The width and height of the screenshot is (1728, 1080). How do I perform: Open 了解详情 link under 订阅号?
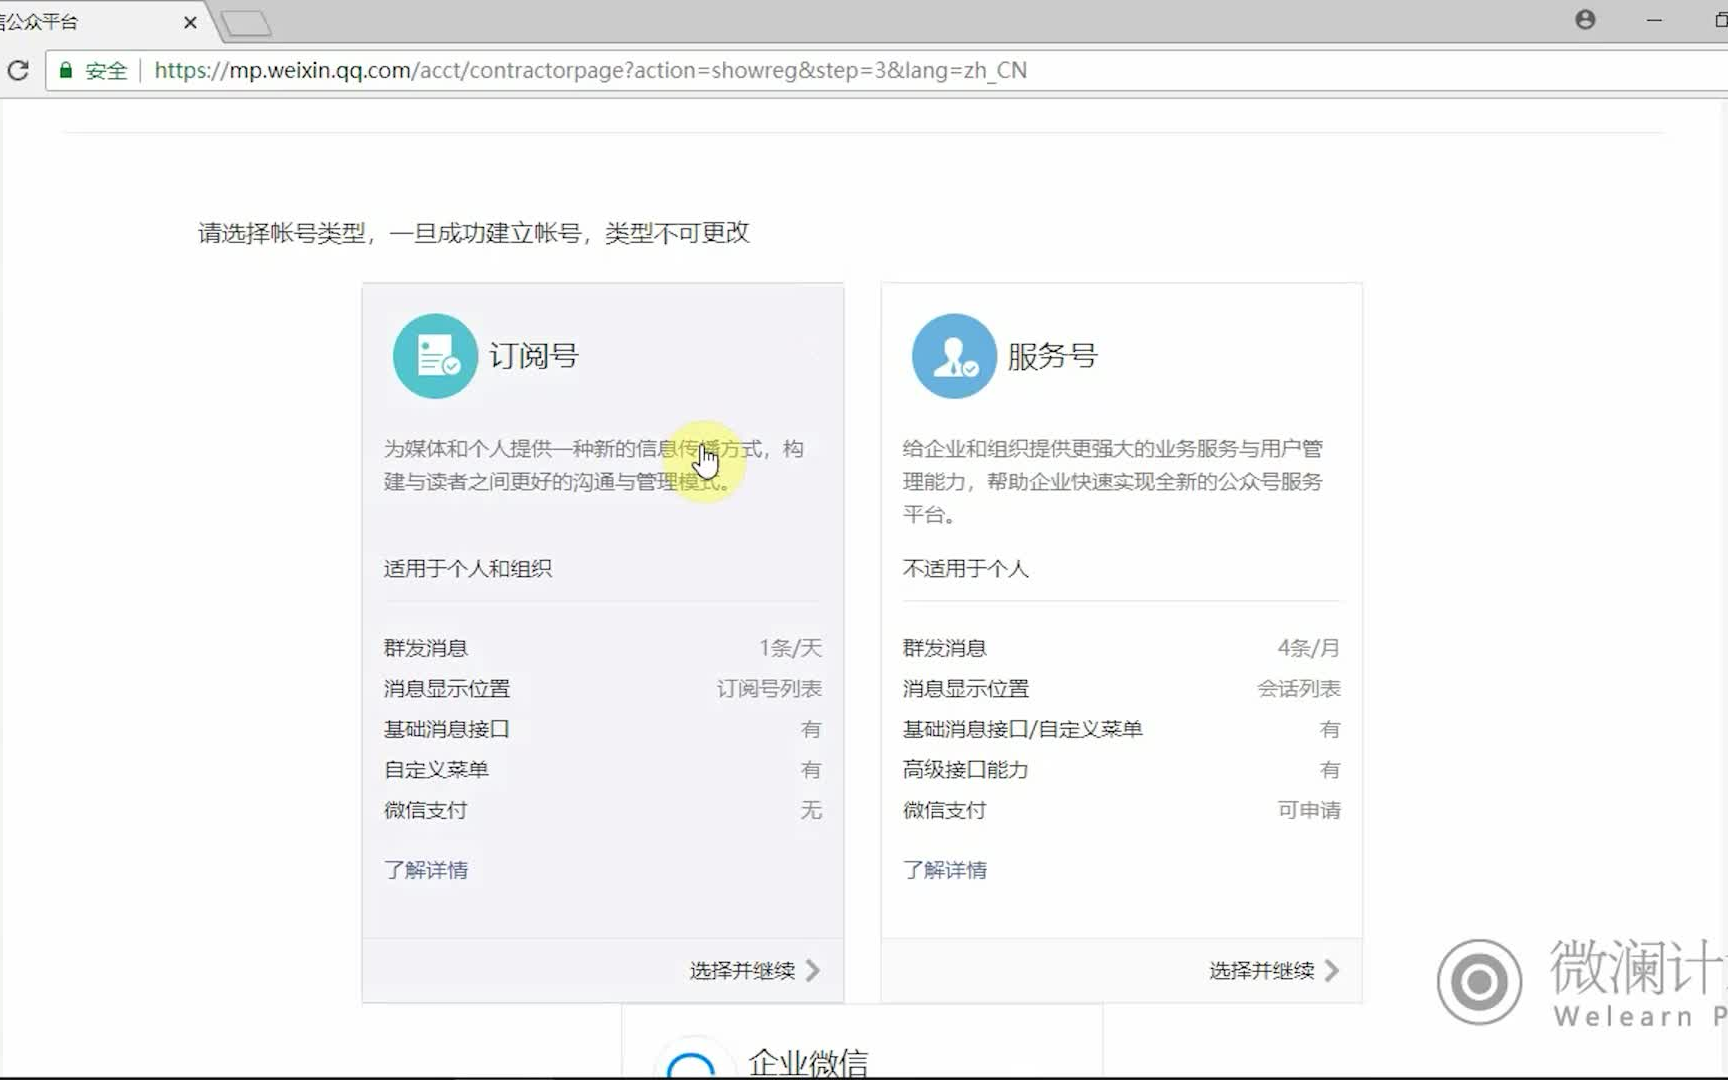point(426,870)
